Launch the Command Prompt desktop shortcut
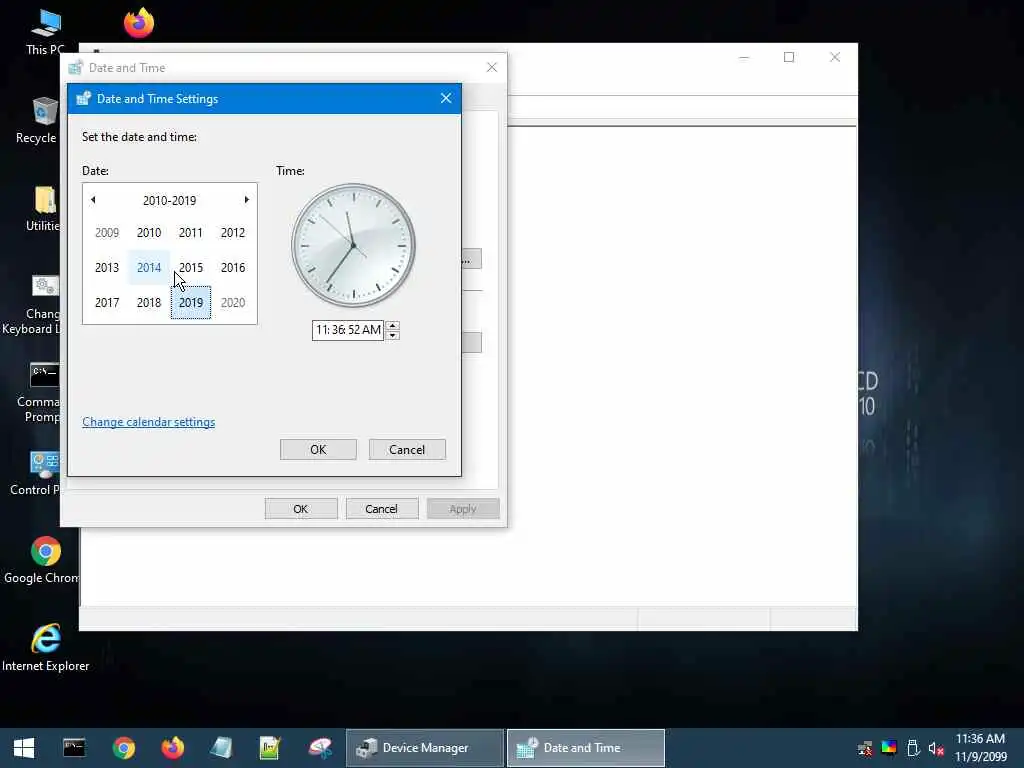The height and width of the screenshot is (768, 1024). click(40, 393)
